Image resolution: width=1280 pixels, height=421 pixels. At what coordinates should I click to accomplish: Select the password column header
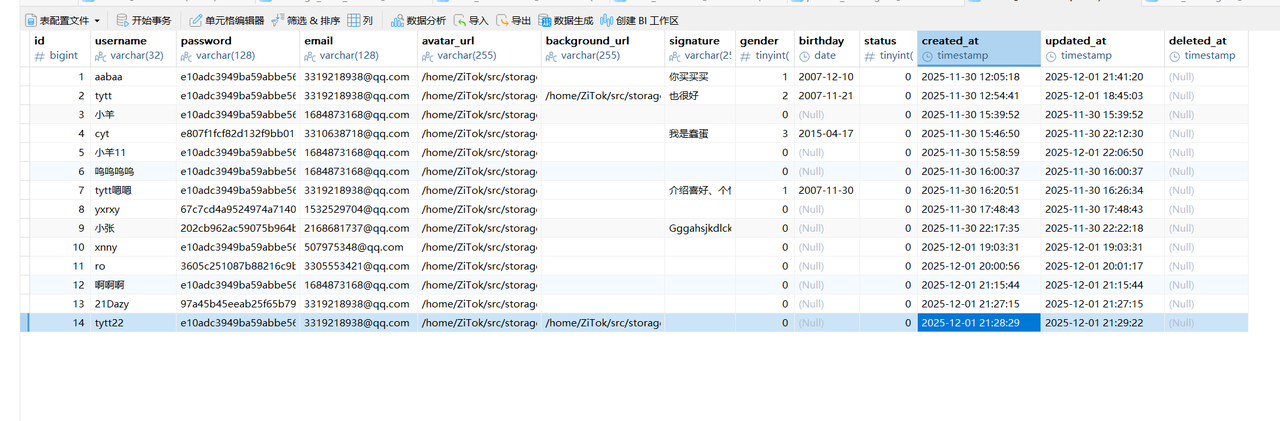[237, 48]
